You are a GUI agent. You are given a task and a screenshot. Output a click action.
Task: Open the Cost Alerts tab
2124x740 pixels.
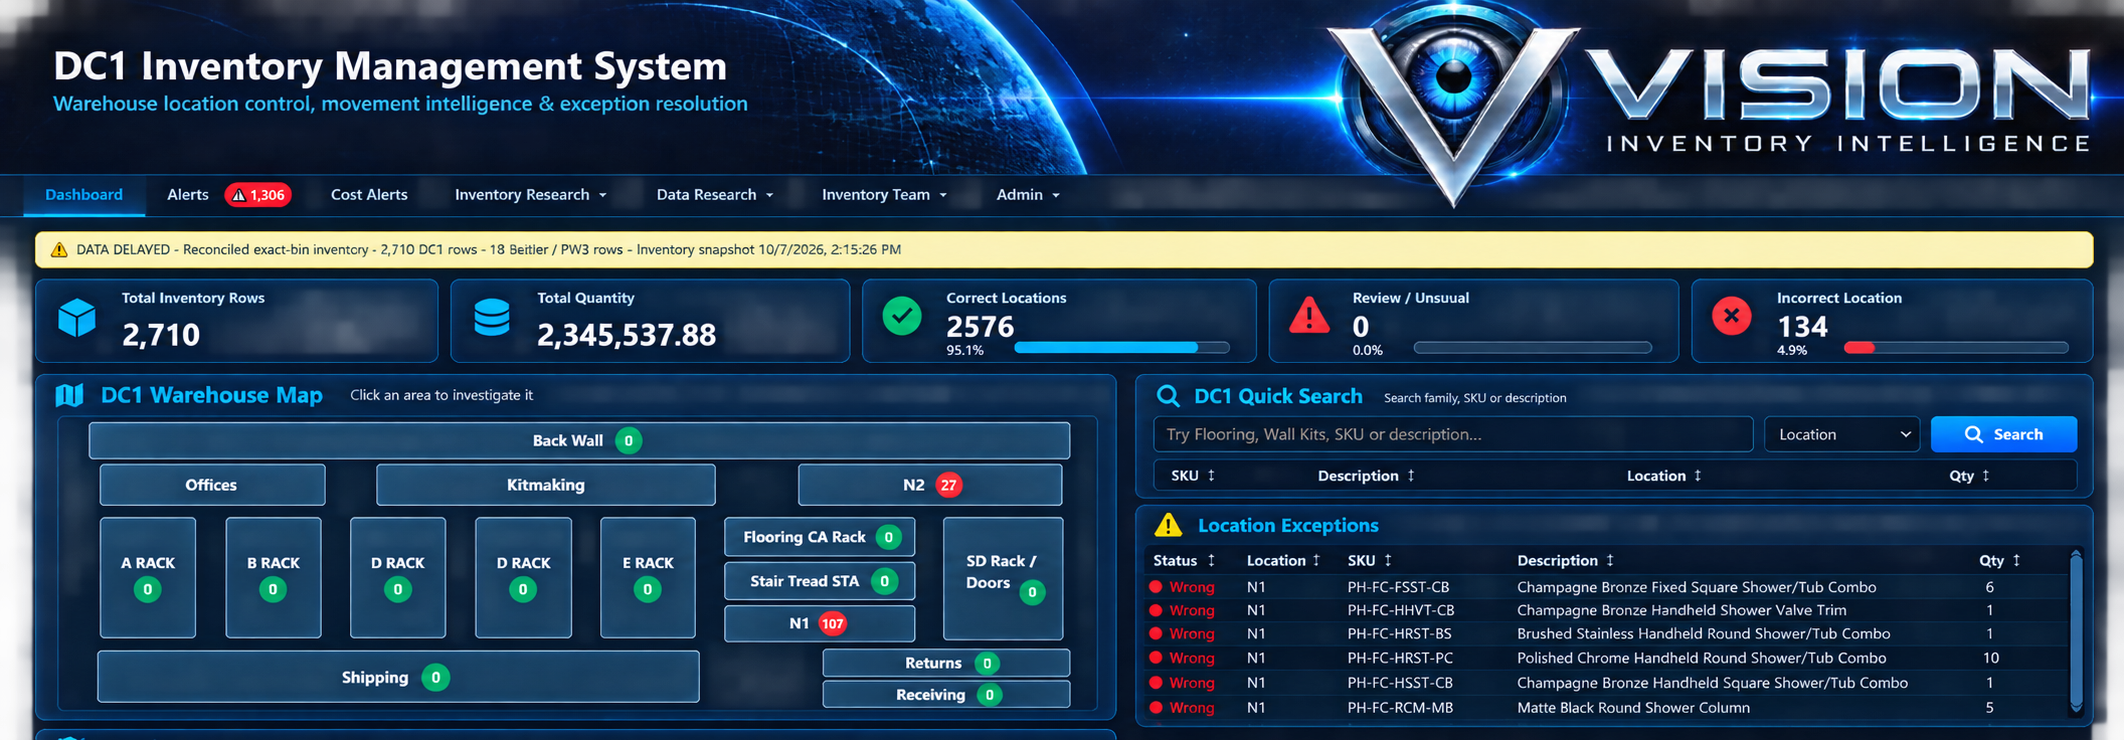point(369,195)
